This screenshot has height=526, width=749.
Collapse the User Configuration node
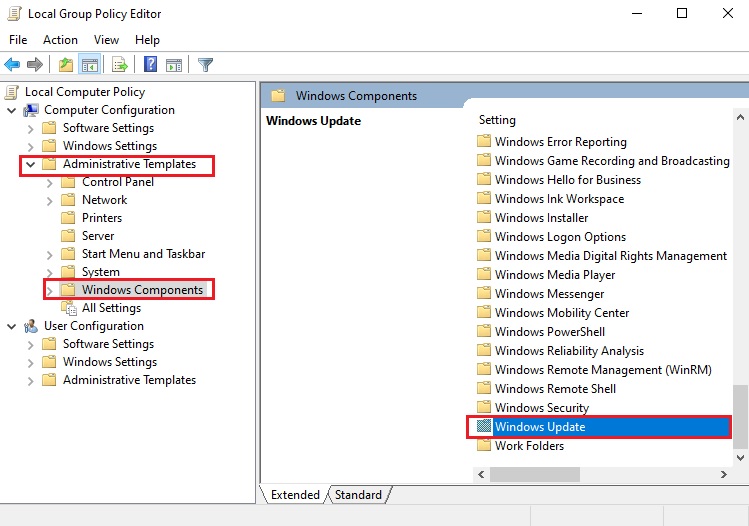tap(12, 326)
